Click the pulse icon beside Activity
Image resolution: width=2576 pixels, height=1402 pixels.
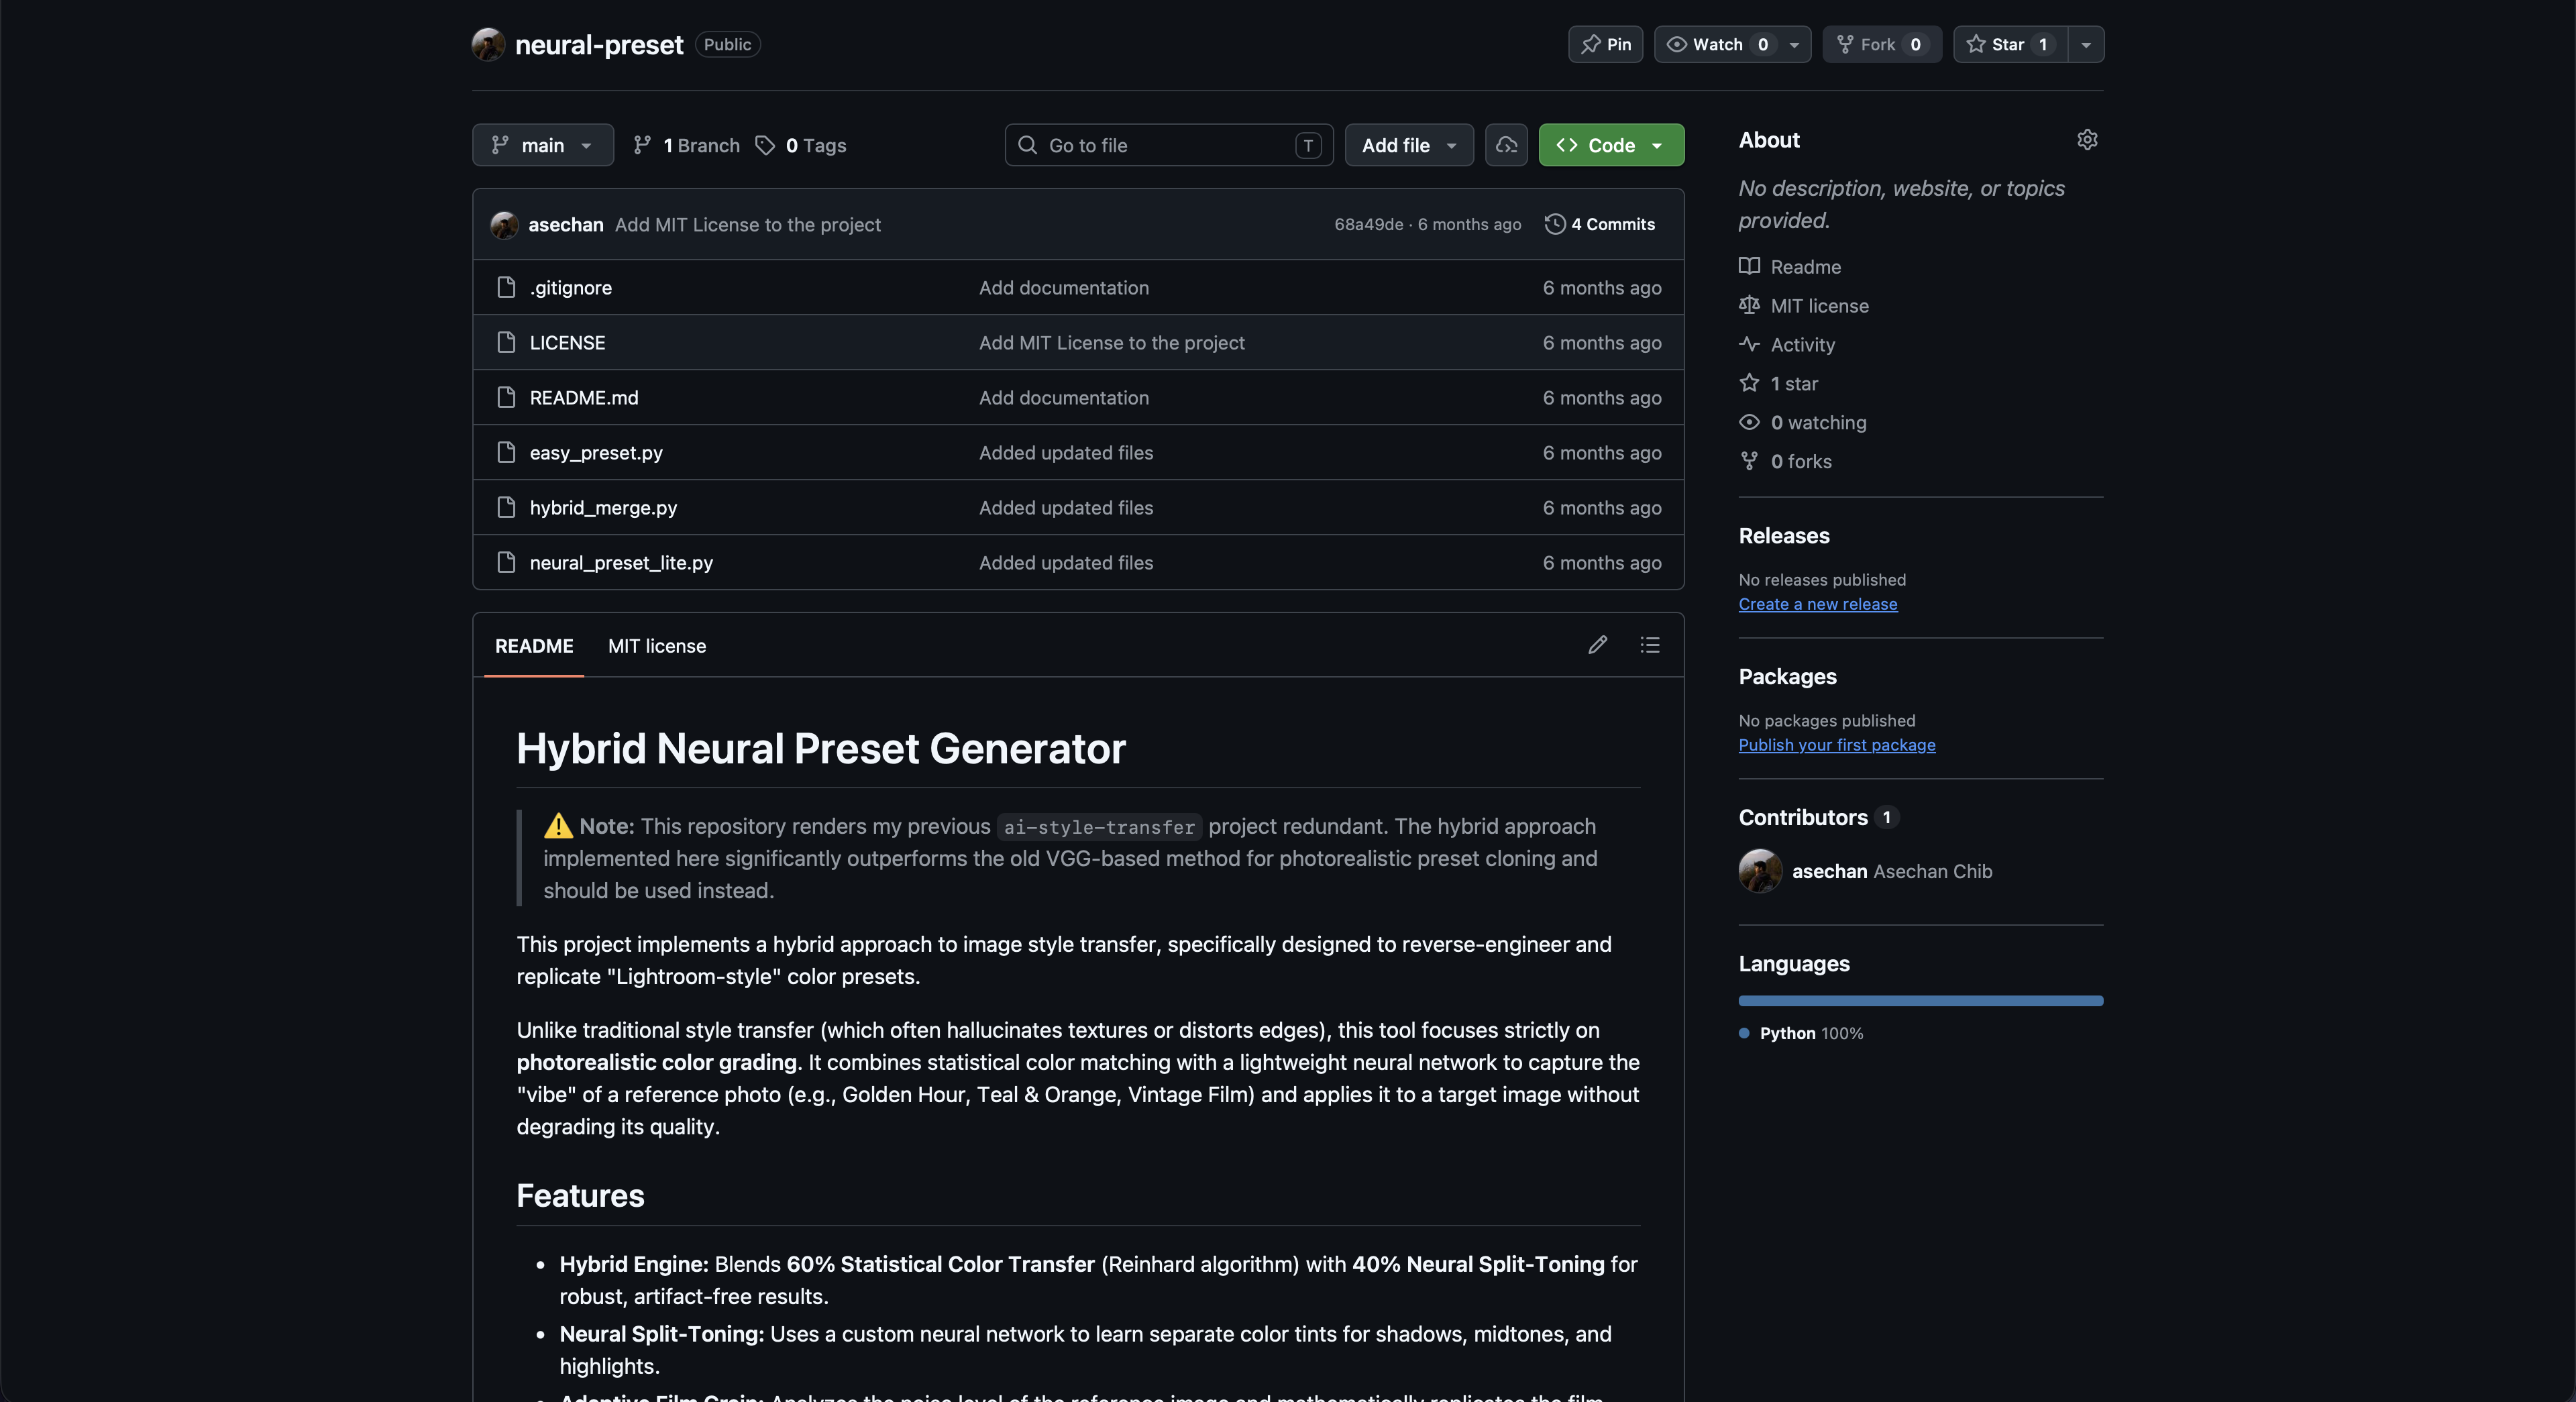click(x=1749, y=344)
